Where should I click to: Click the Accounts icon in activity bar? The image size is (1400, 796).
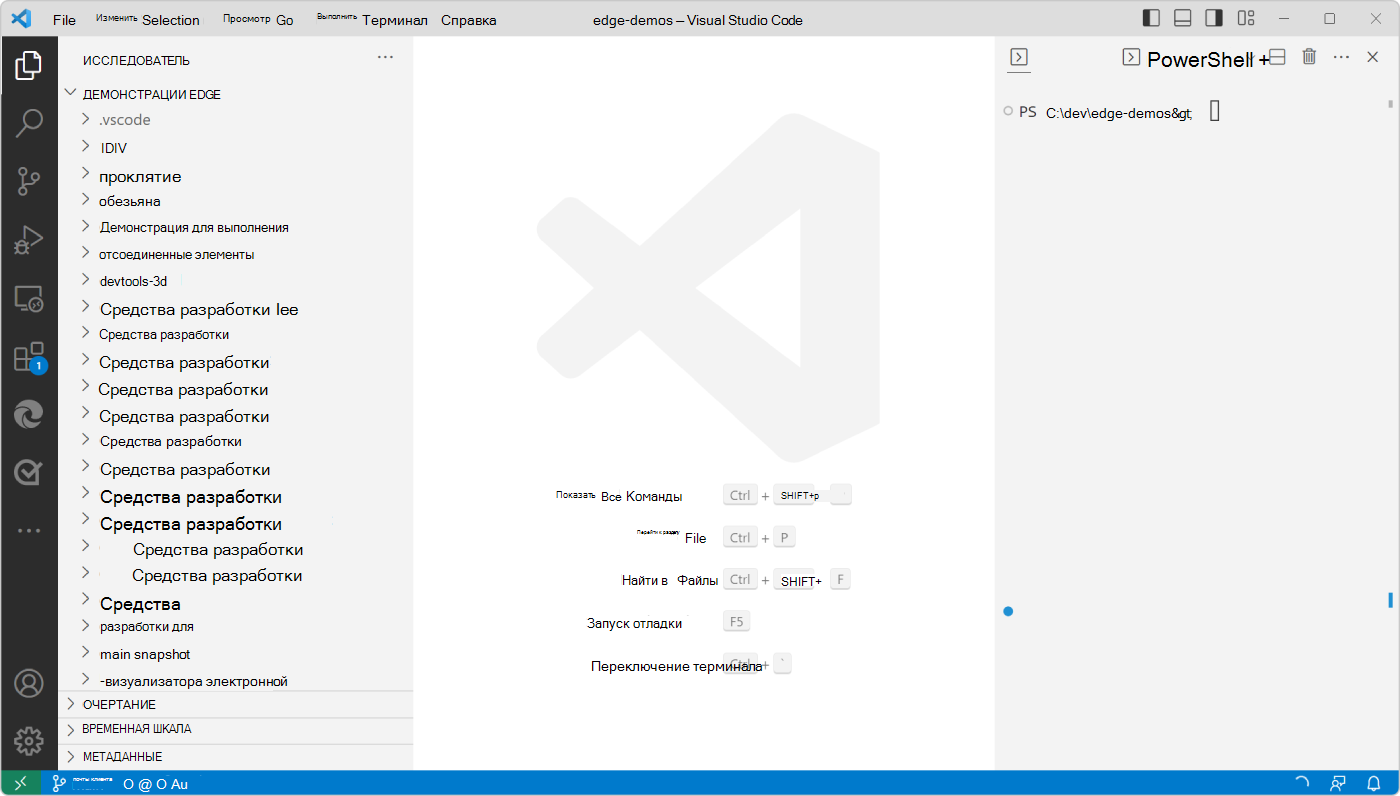coord(28,683)
